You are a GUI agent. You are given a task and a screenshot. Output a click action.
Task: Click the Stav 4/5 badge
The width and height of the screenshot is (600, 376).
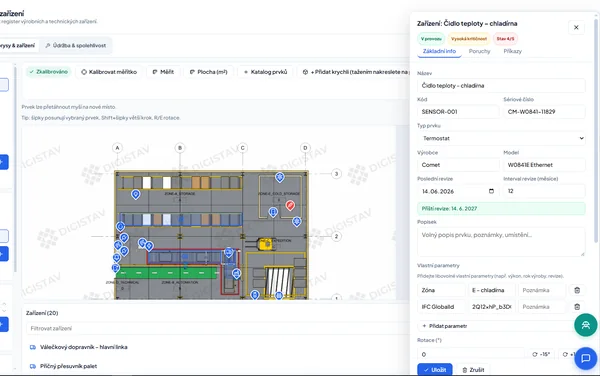click(505, 39)
